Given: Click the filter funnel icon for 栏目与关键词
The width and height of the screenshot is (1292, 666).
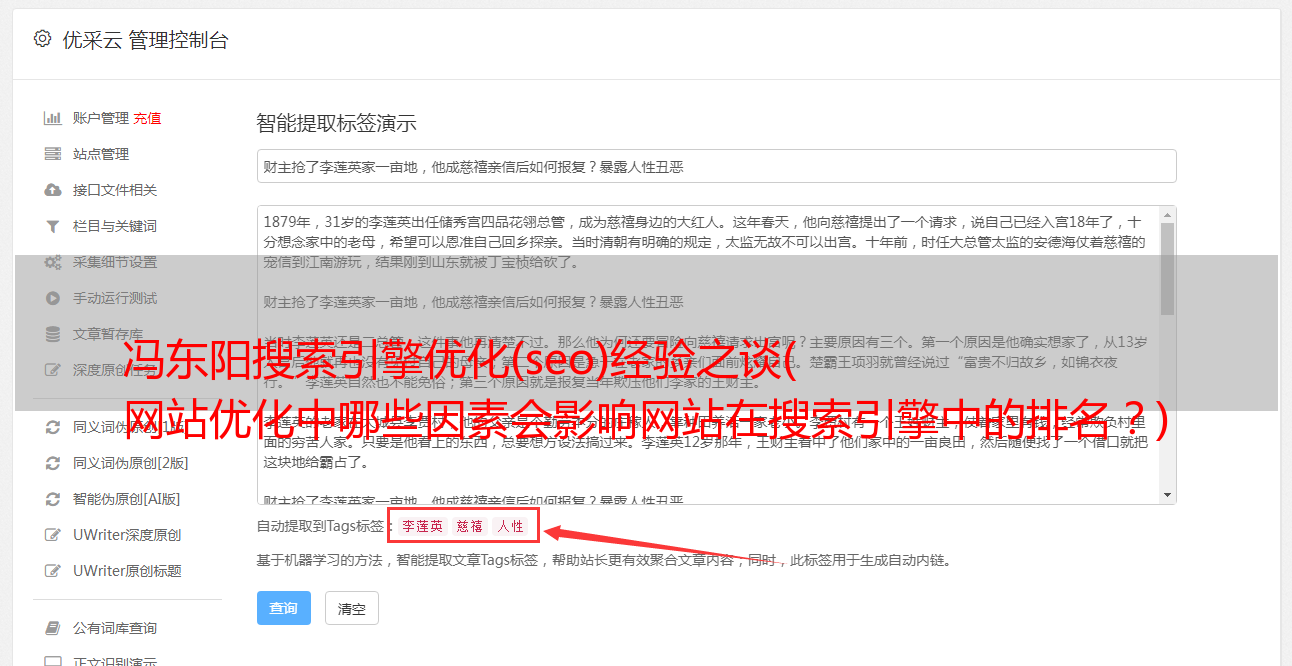Looking at the screenshot, I should [53, 226].
